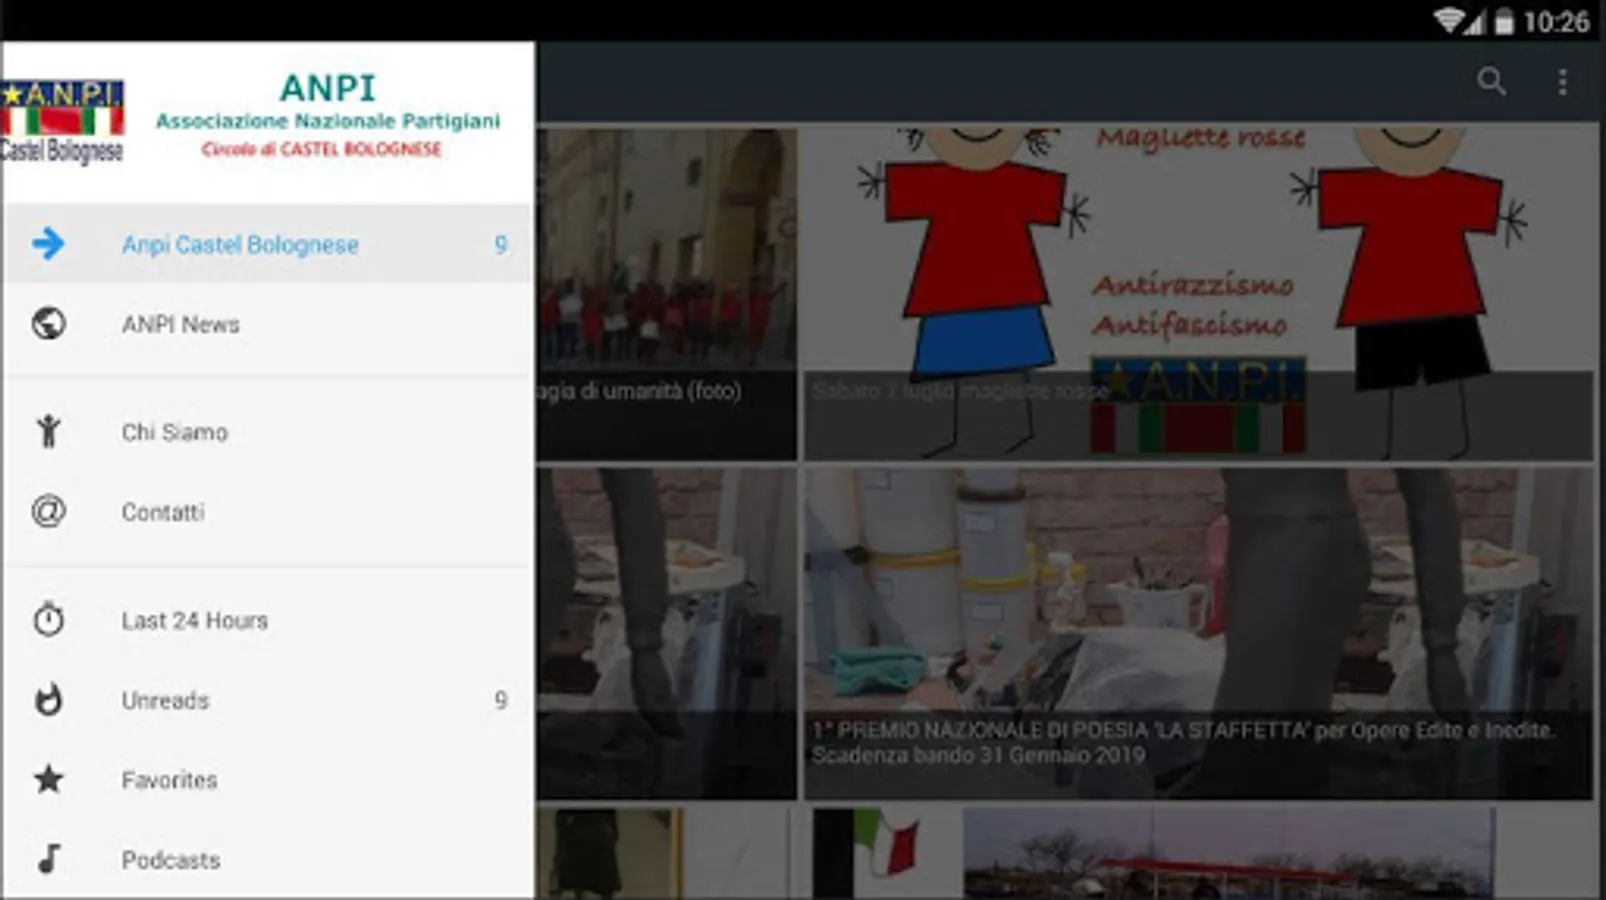Open search with the magnifier icon
The image size is (1606, 900).
coord(1491,81)
